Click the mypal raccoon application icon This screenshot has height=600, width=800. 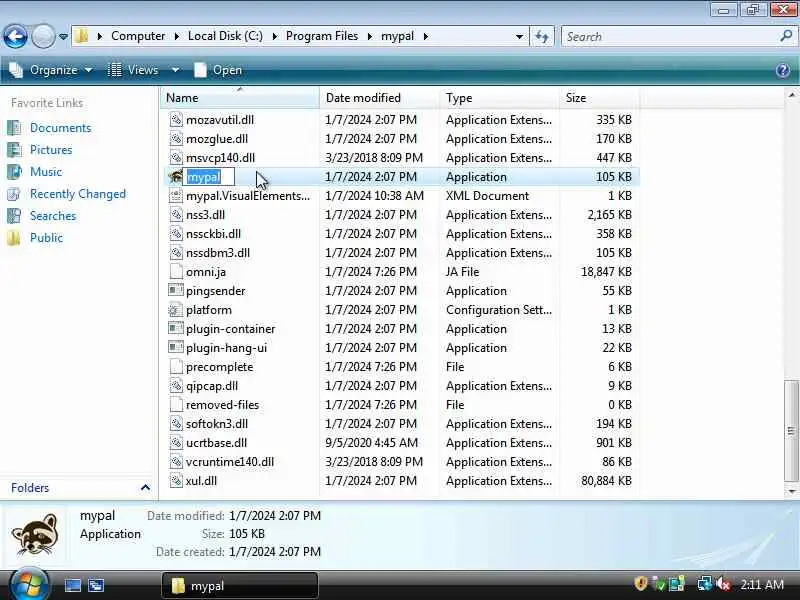175,177
